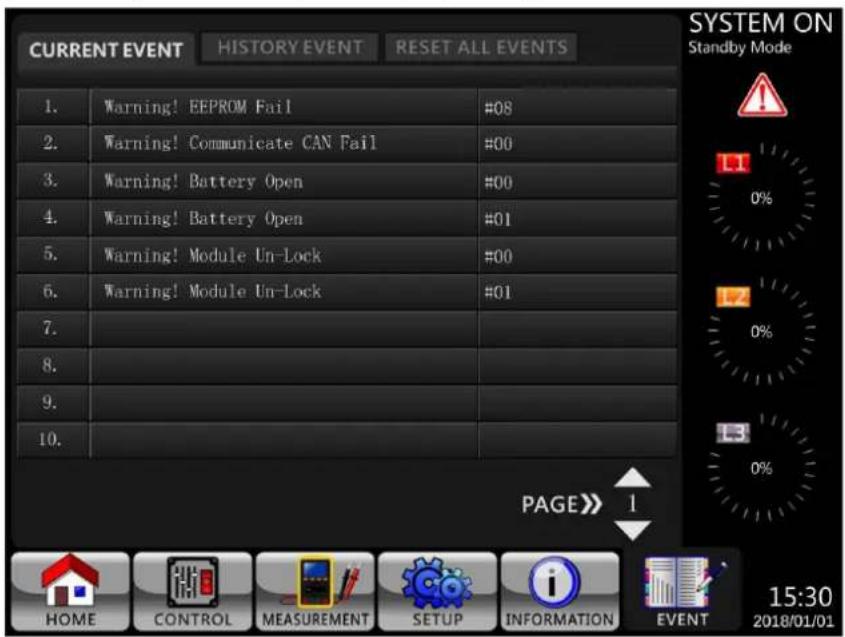Screen dimensions: 845x637
Task: Click the #01 code for row 6
Action: (497, 293)
